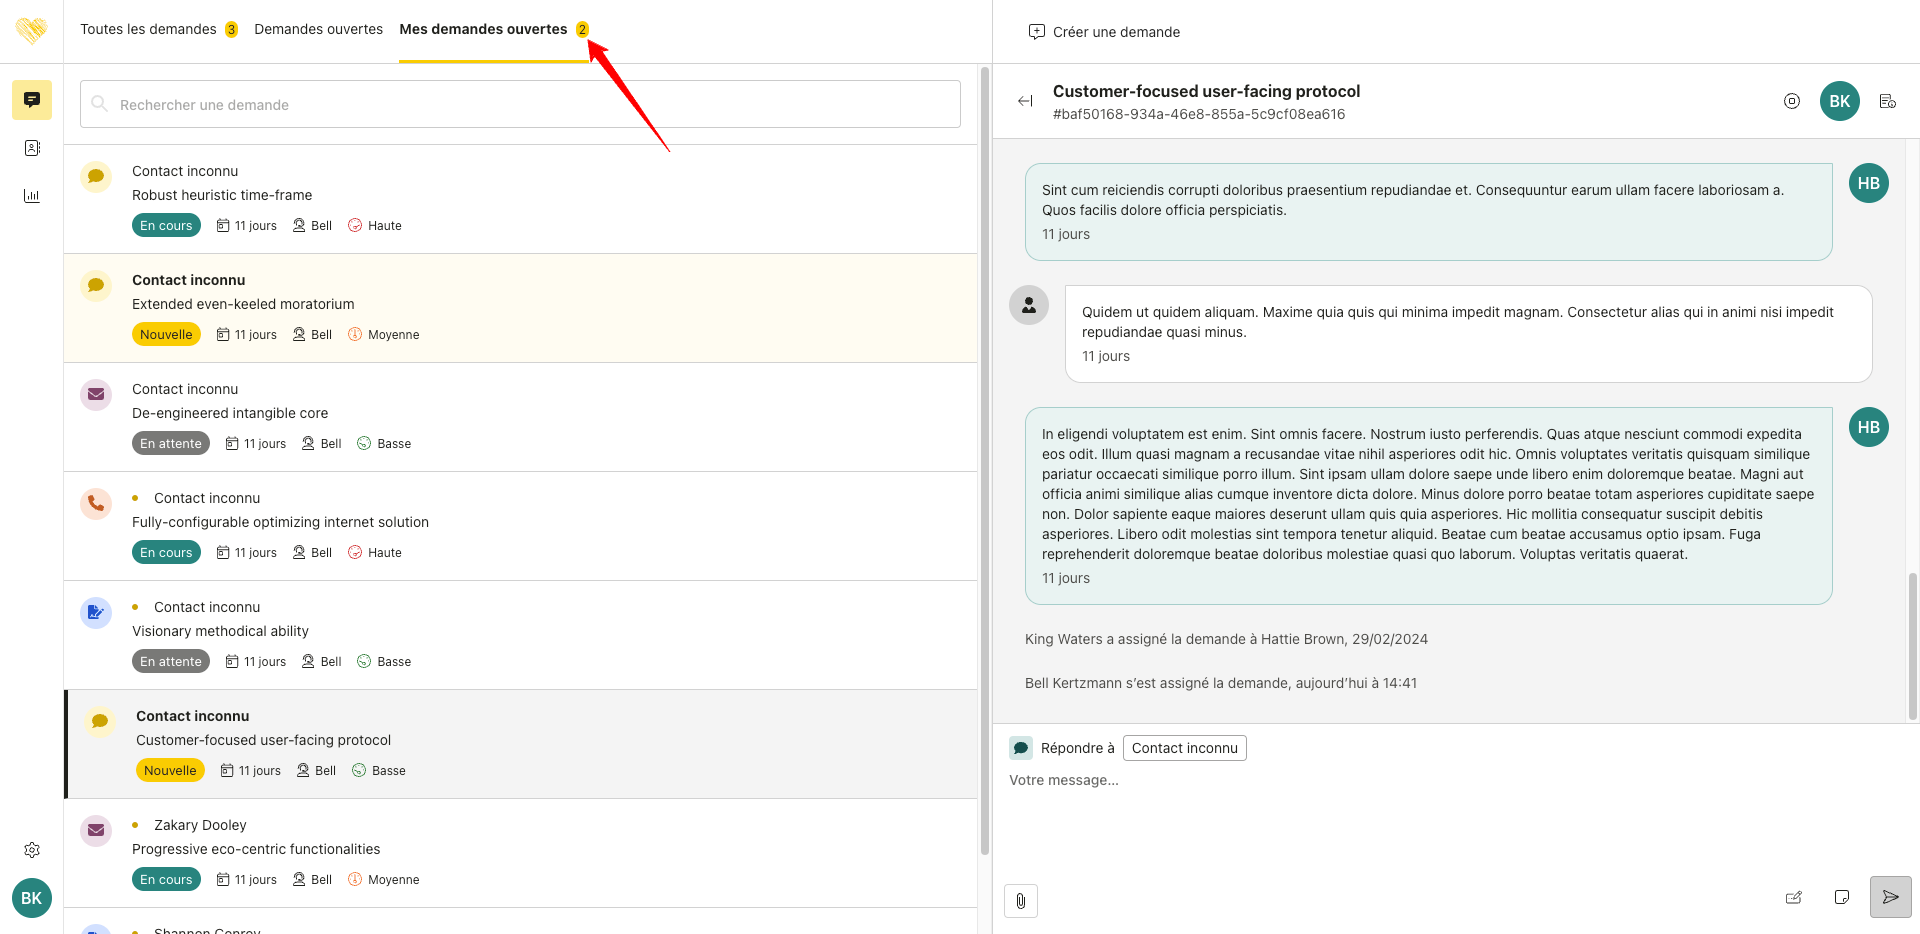This screenshot has width=1920, height=934.
Task: Click Créer une demande
Action: click(1104, 32)
